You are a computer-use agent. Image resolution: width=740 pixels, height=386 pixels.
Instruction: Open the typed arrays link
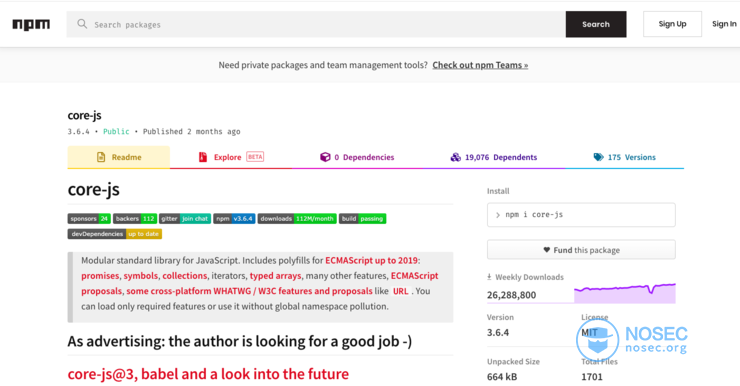click(275, 276)
